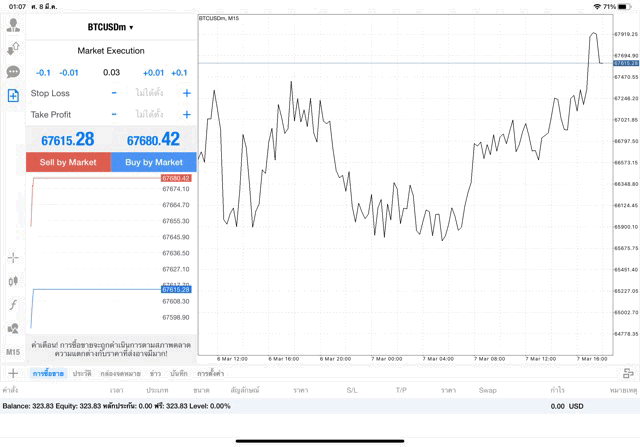The width and height of the screenshot is (640, 447).
Task: Decrease Take Profit with minus
Action: tap(114, 114)
